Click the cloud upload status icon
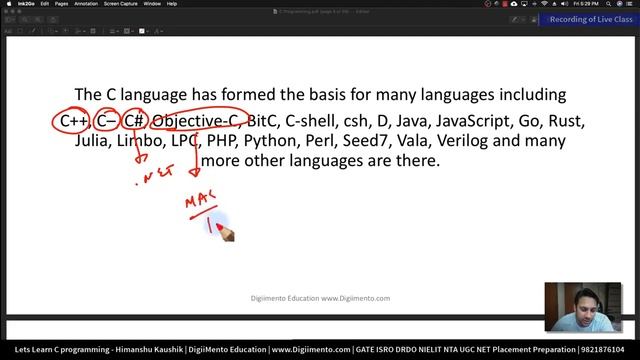Screen dimensions: 640x360 (514, 4)
